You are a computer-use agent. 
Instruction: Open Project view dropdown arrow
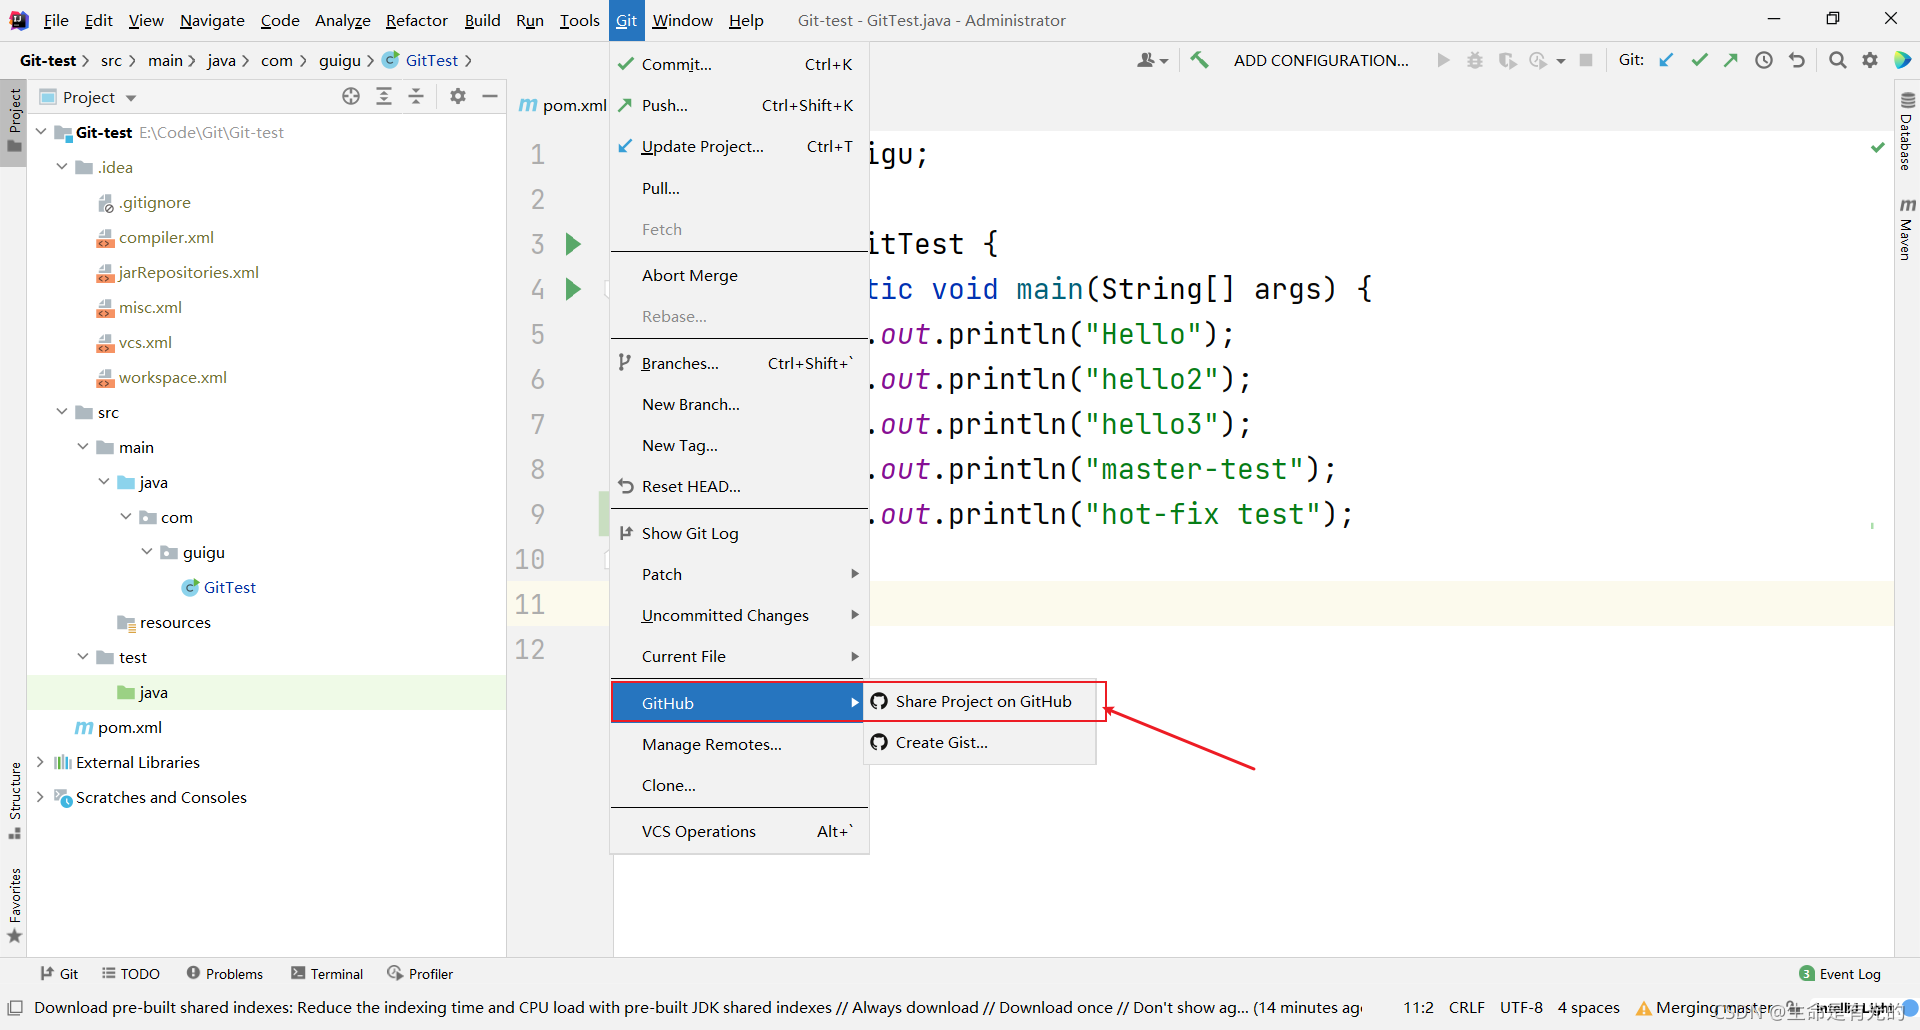[131, 98]
